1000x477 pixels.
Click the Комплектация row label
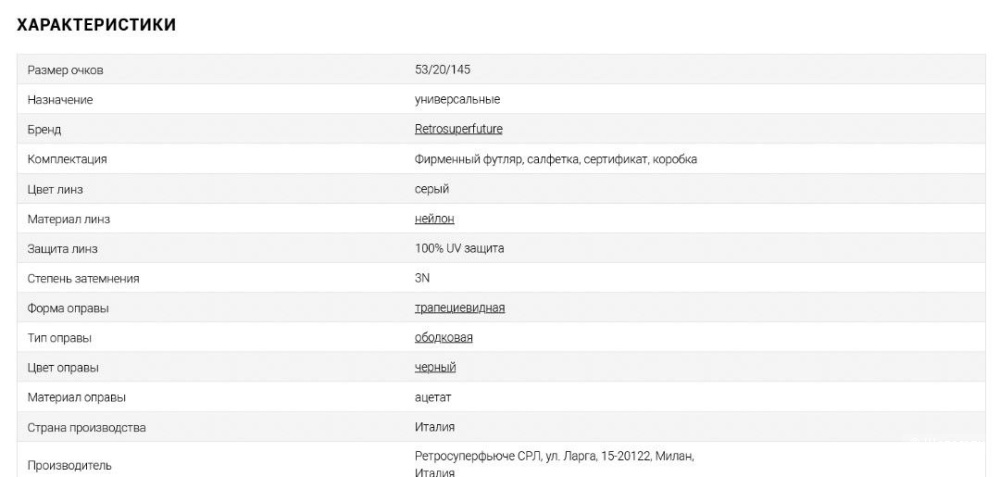click(68, 159)
